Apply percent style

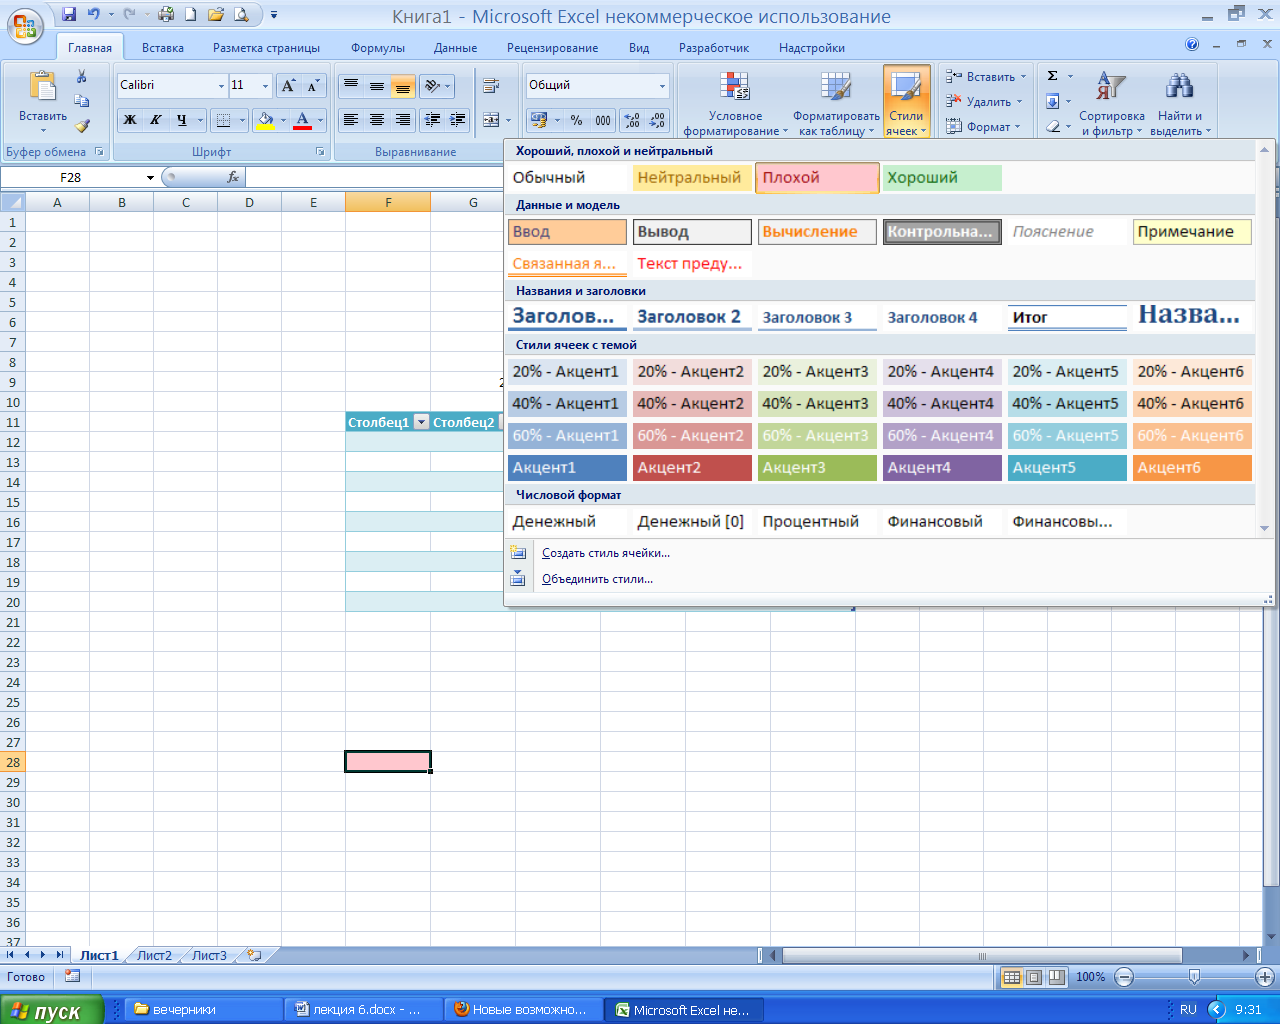[577, 120]
